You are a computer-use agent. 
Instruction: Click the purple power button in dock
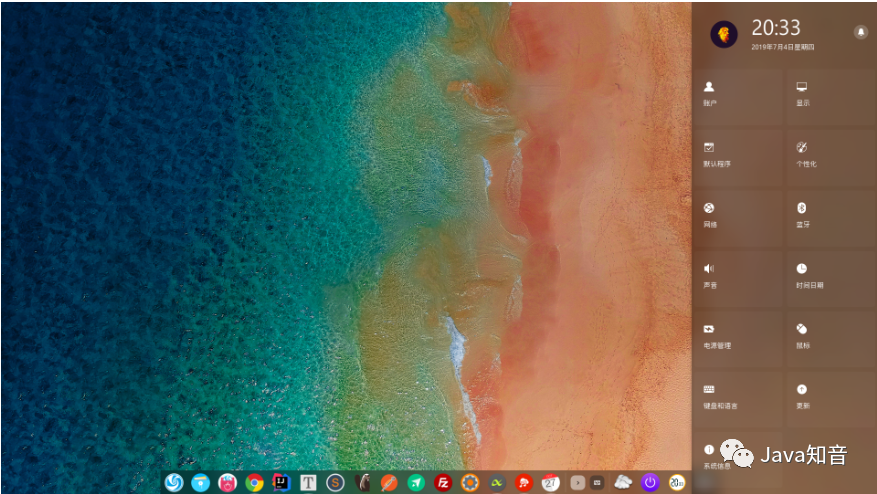click(650, 482)
